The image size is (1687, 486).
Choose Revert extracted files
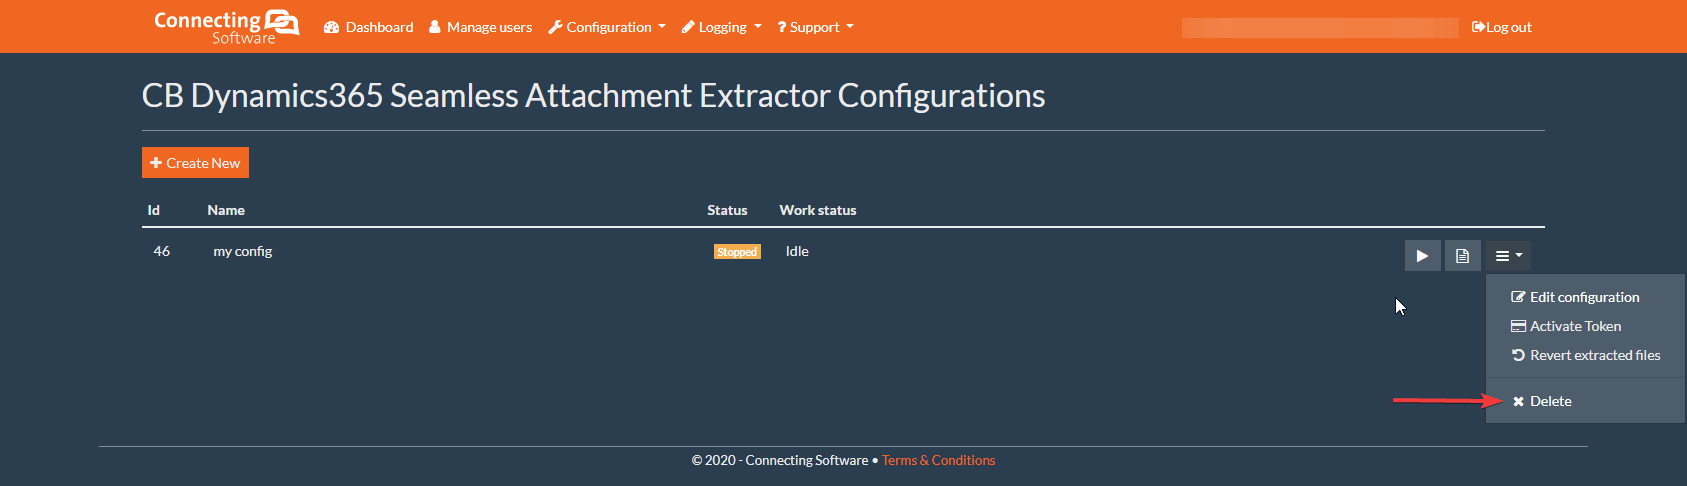(1585, 355)
